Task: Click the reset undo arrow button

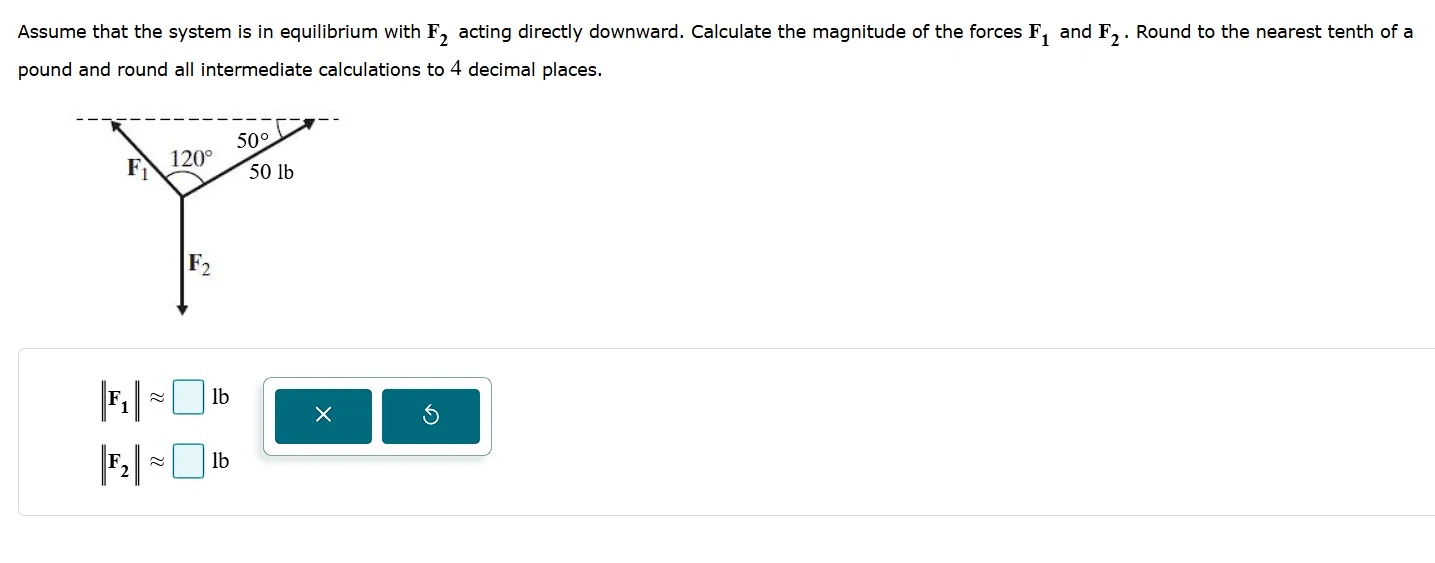Action: pos(430,416)
